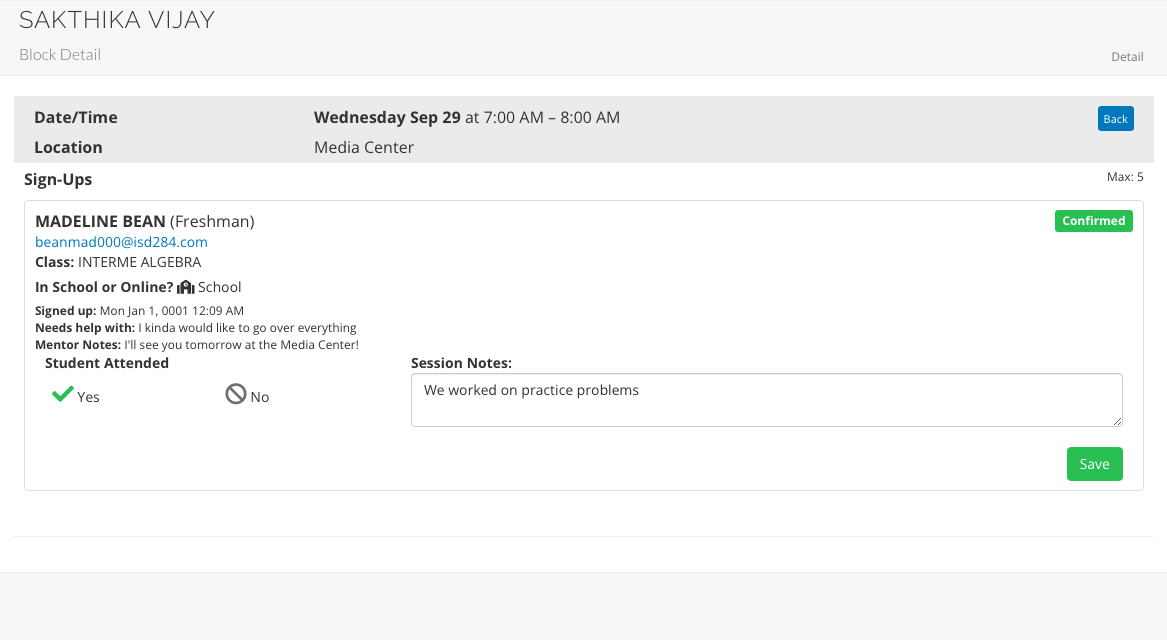The width and height of the screenshot is (1167, 640).
Task: Choose the Yes attendance label
Action: click(89, 397)
